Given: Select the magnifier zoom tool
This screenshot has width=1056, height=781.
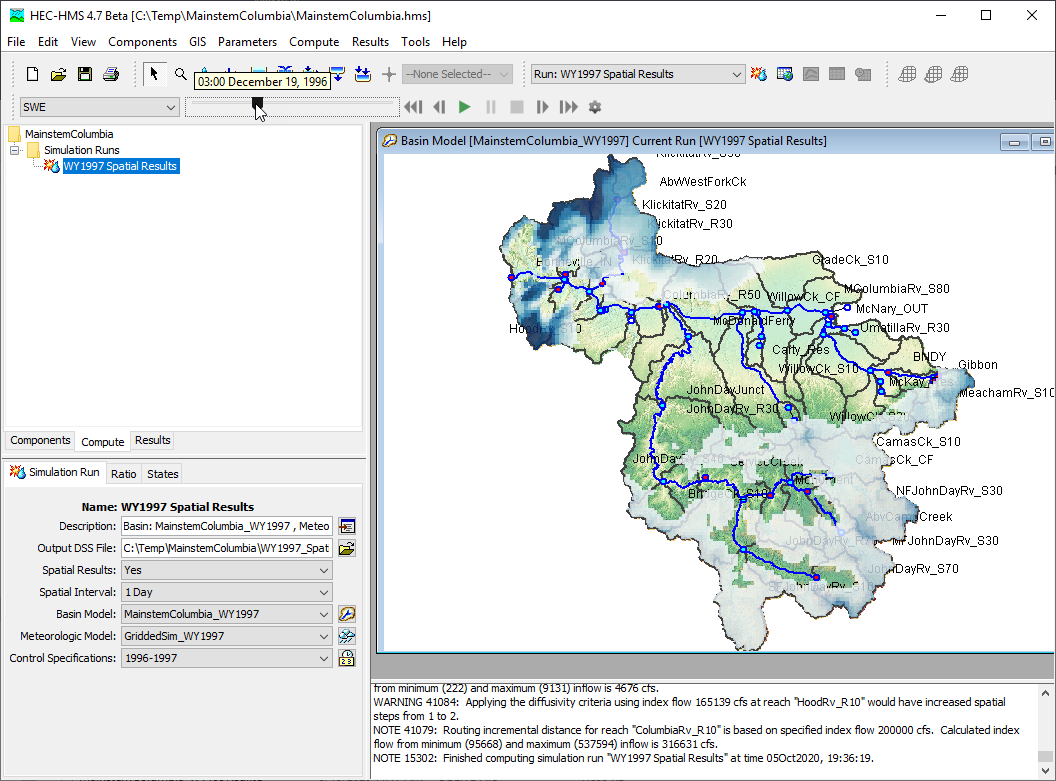Looking at the screenshot, I should (x=181, y=74).
